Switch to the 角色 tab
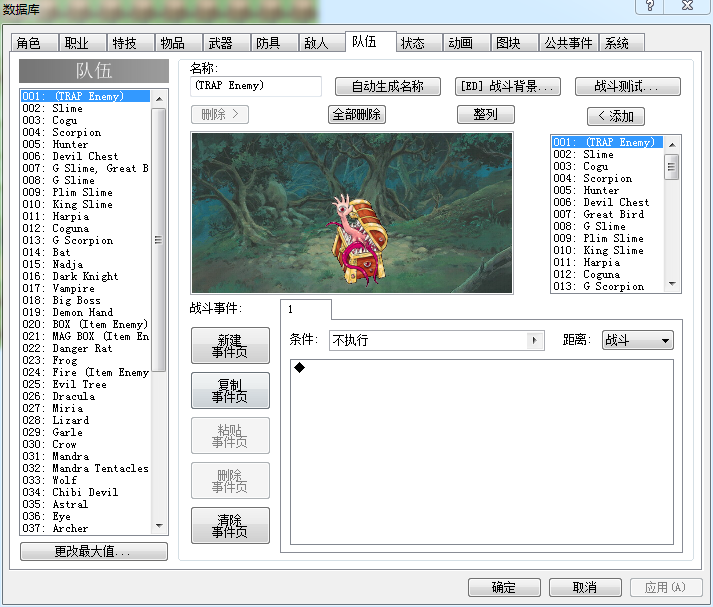Screen dimensions: 713x607 35,43
